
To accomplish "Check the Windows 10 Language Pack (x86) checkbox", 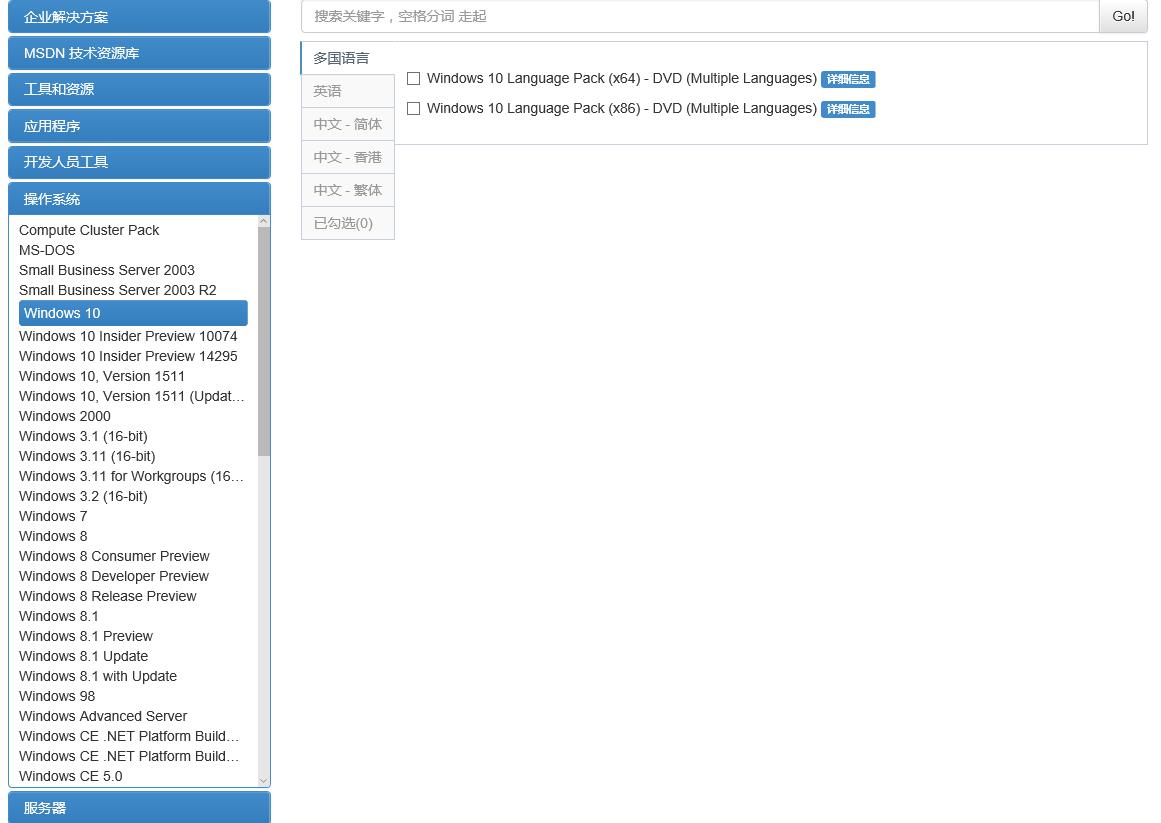I will 413,109.
